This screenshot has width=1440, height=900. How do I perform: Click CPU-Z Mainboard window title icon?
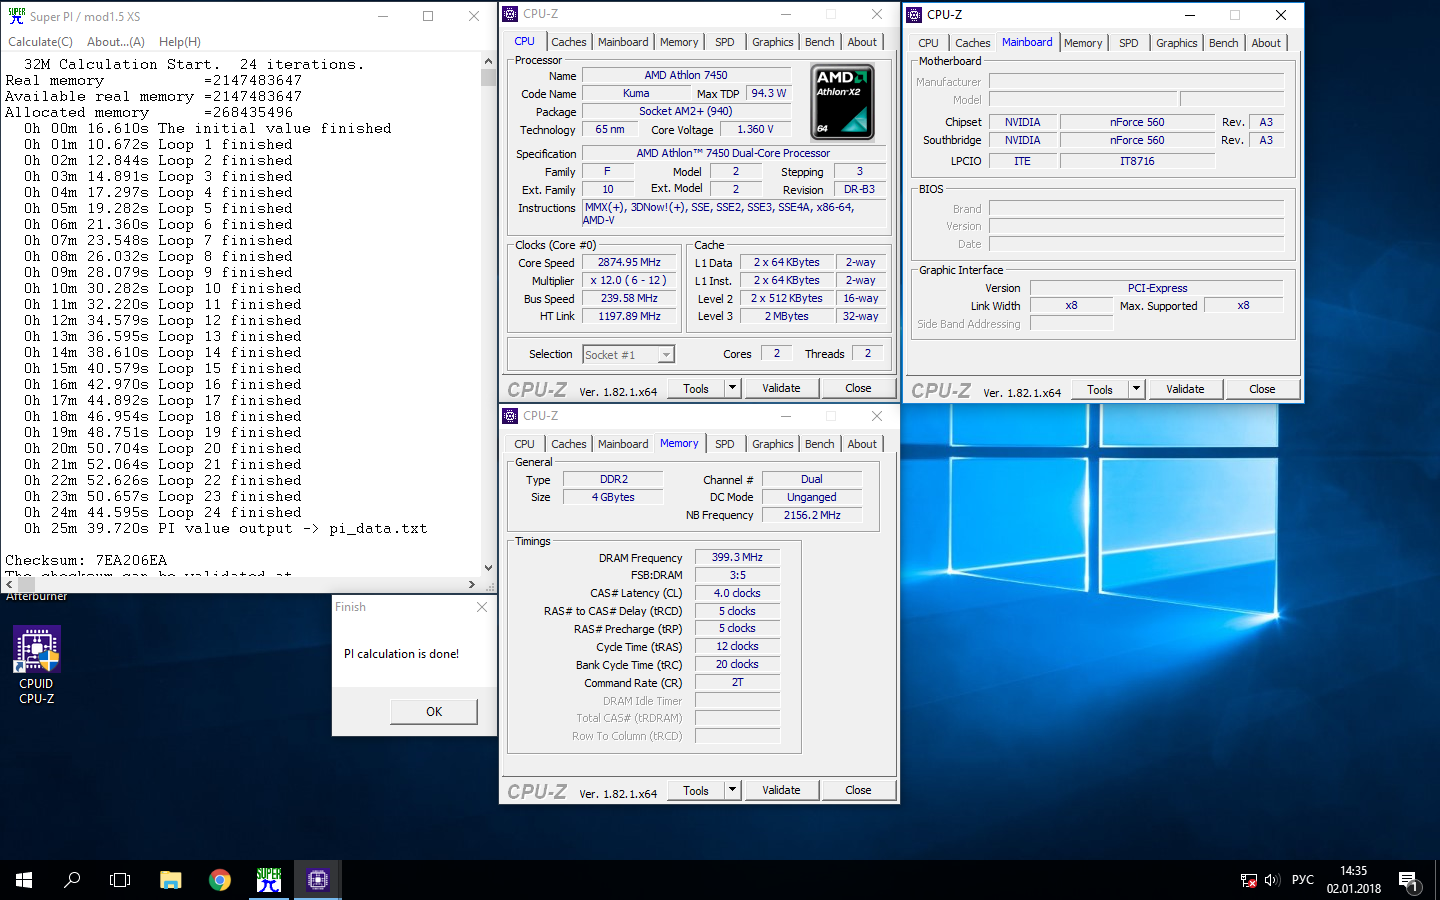click(914, 15)
